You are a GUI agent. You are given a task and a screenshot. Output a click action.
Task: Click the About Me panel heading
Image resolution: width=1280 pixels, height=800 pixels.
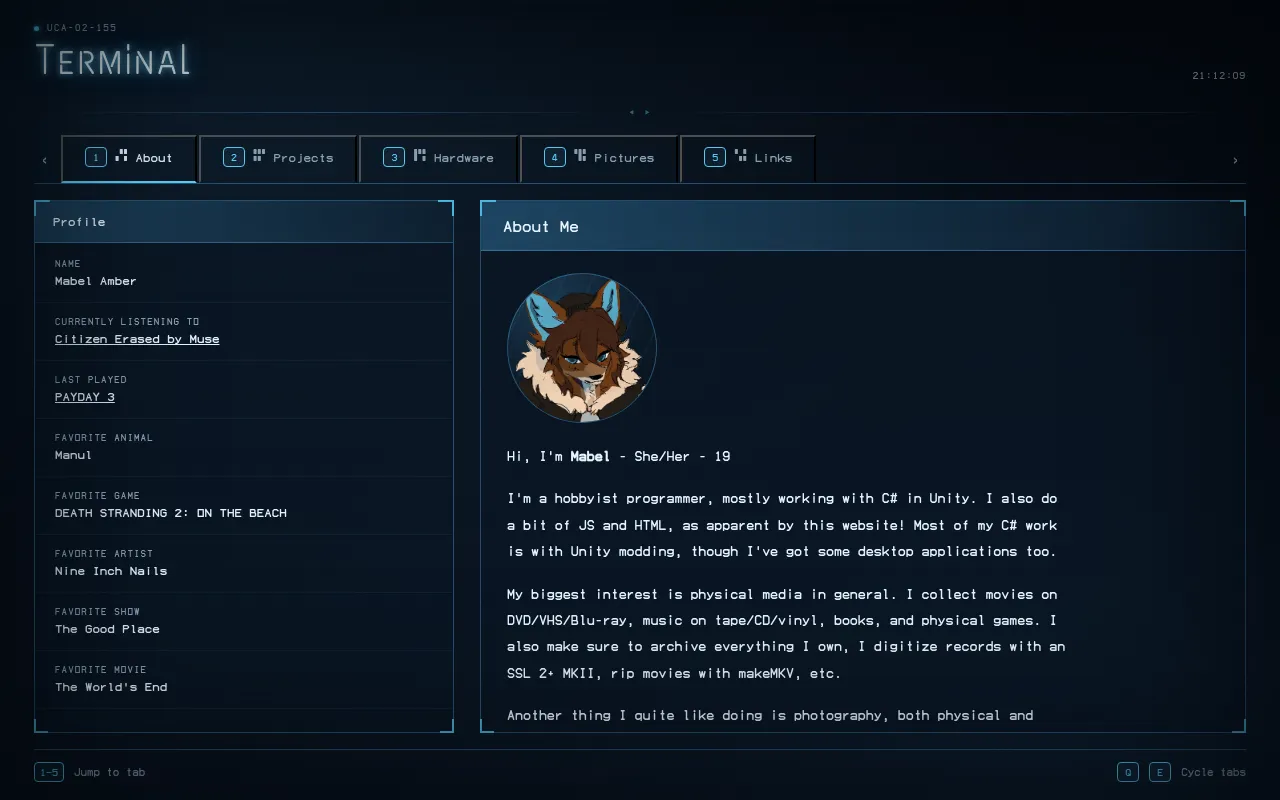tap(541, 227)
